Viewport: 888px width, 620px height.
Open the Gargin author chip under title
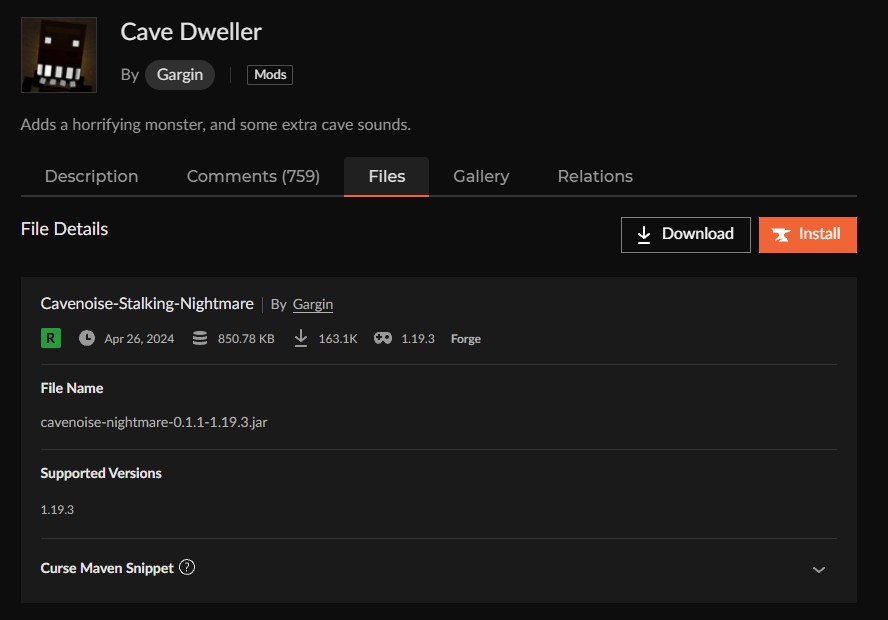[x=180, y=75]
